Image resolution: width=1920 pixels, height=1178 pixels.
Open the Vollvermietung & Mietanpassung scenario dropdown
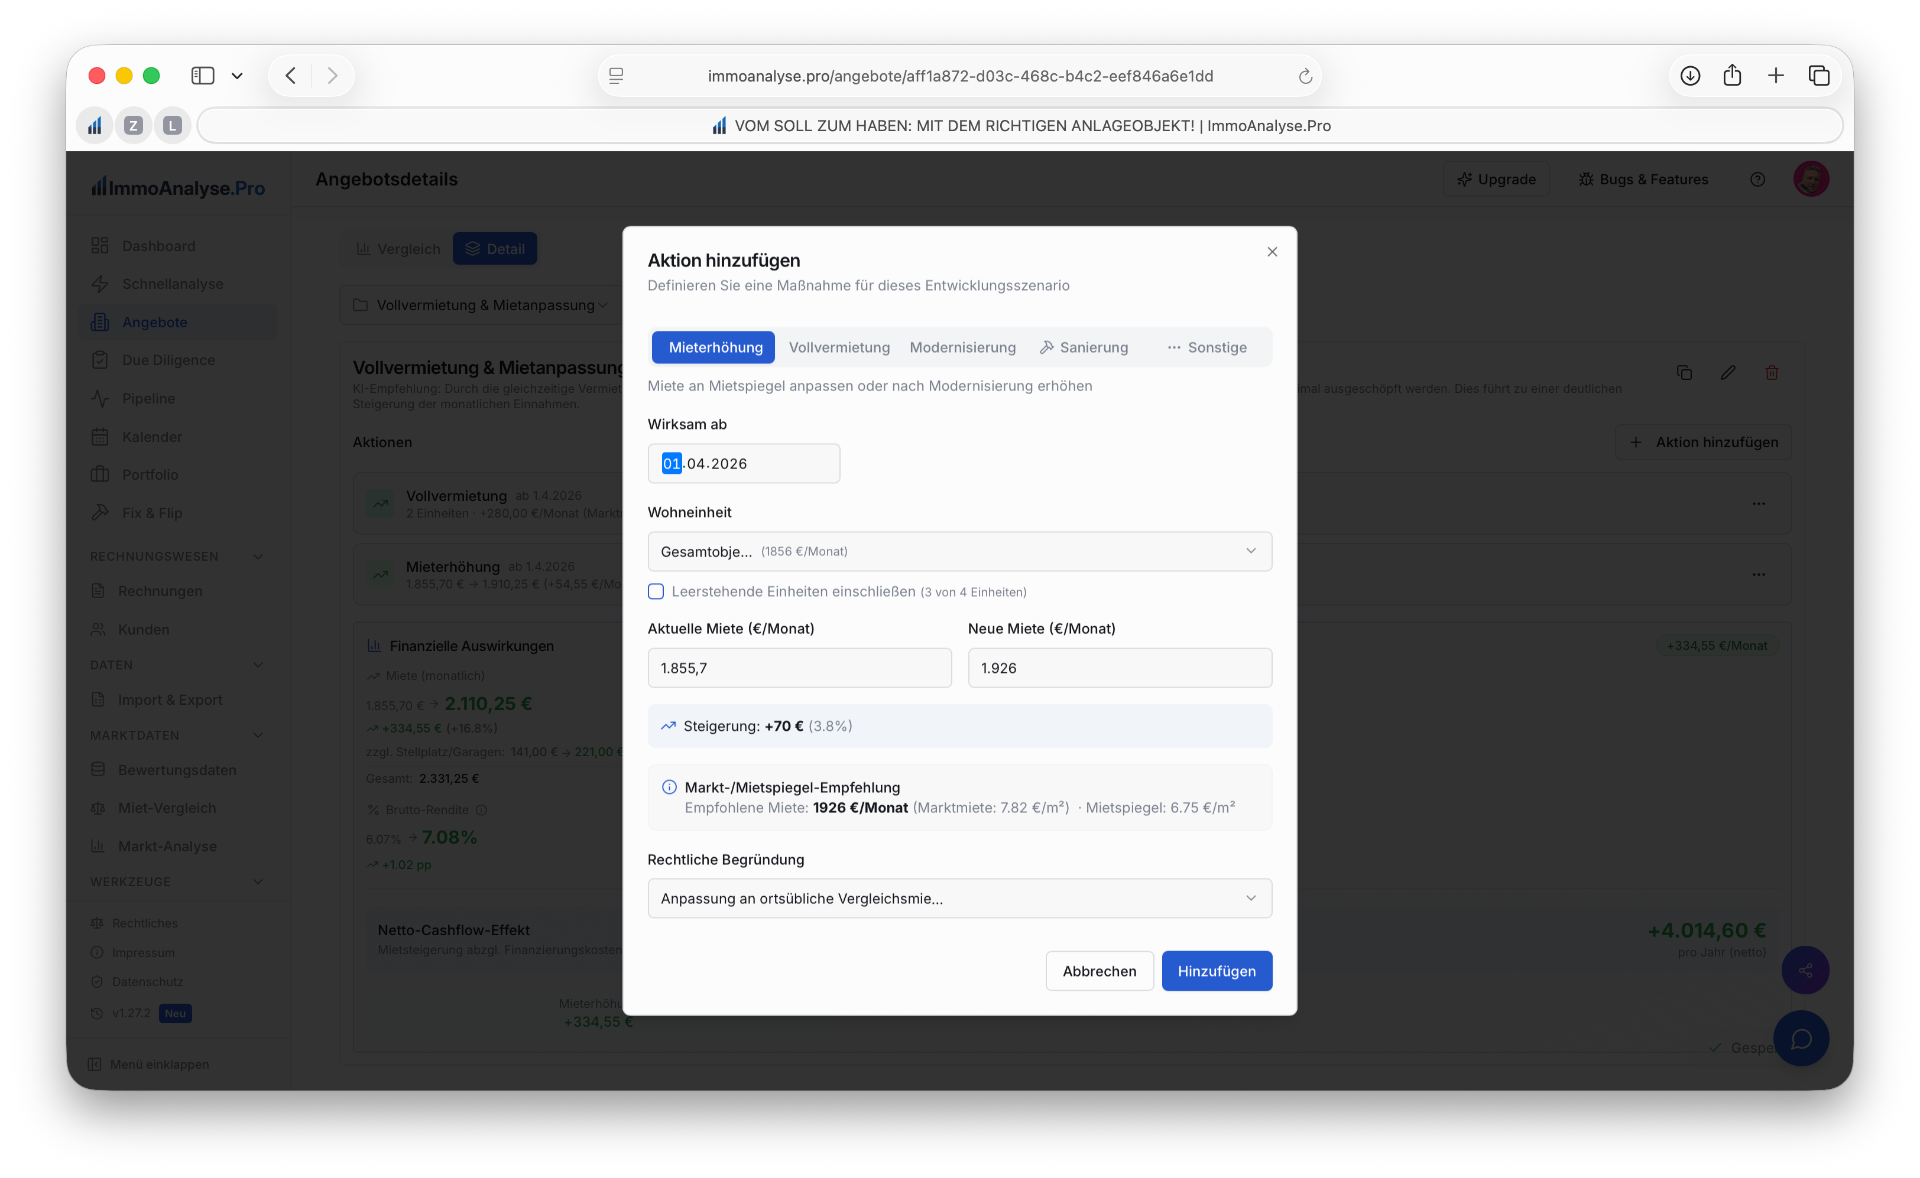[480, 305]
